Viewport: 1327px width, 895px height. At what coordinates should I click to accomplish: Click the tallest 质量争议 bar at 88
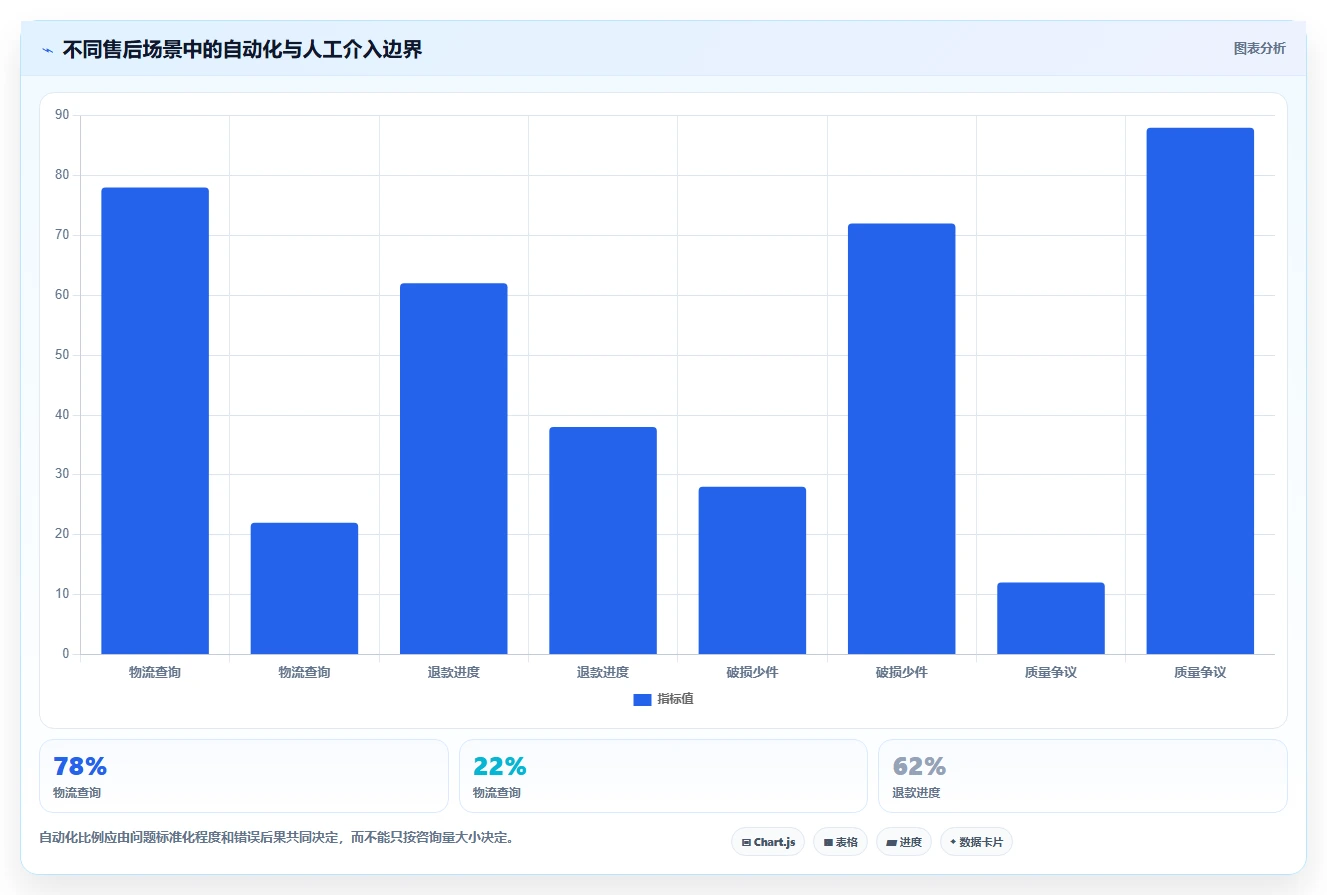click(x=1200, y=391)
